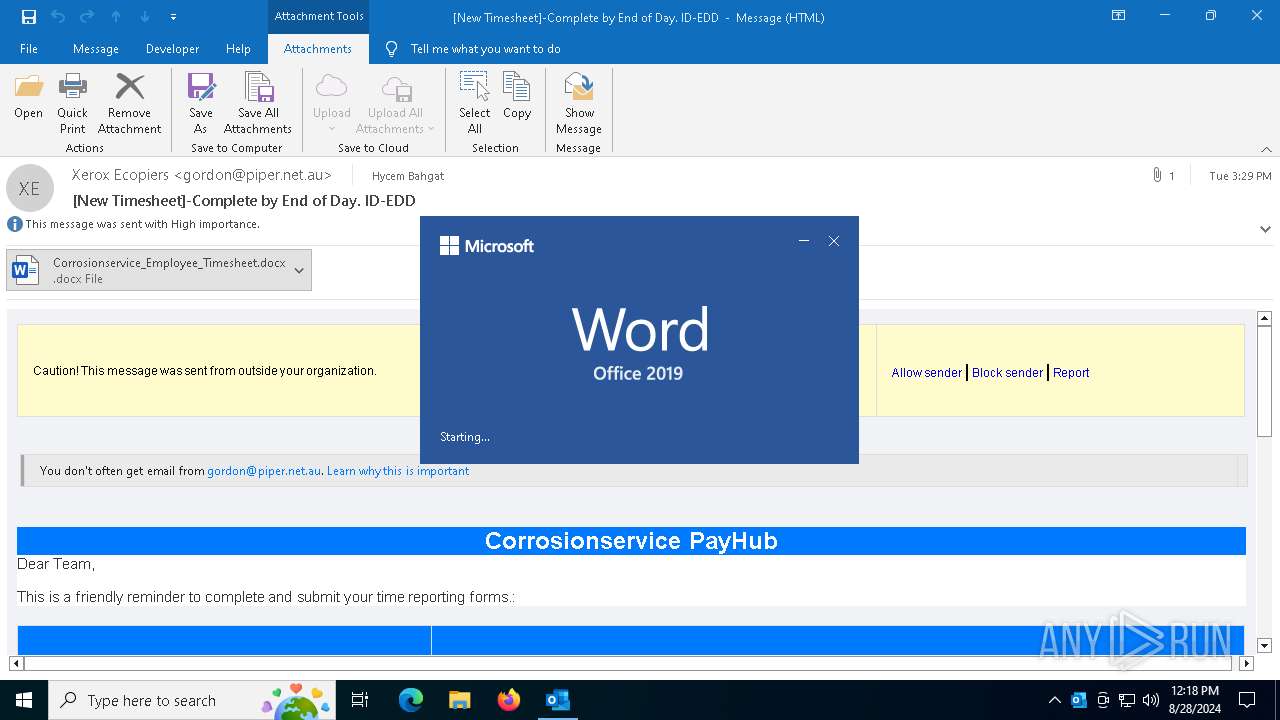Save the message using quick access toolbar
This screenshot has height=720, width=1280.
click(x=29, y=16)
